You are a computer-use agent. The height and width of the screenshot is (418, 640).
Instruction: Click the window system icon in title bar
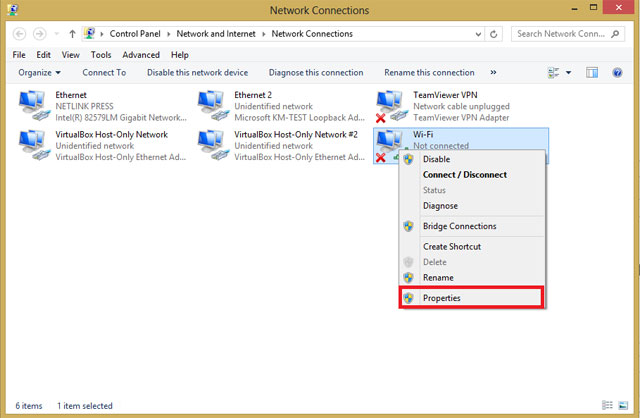coord(12,9)
